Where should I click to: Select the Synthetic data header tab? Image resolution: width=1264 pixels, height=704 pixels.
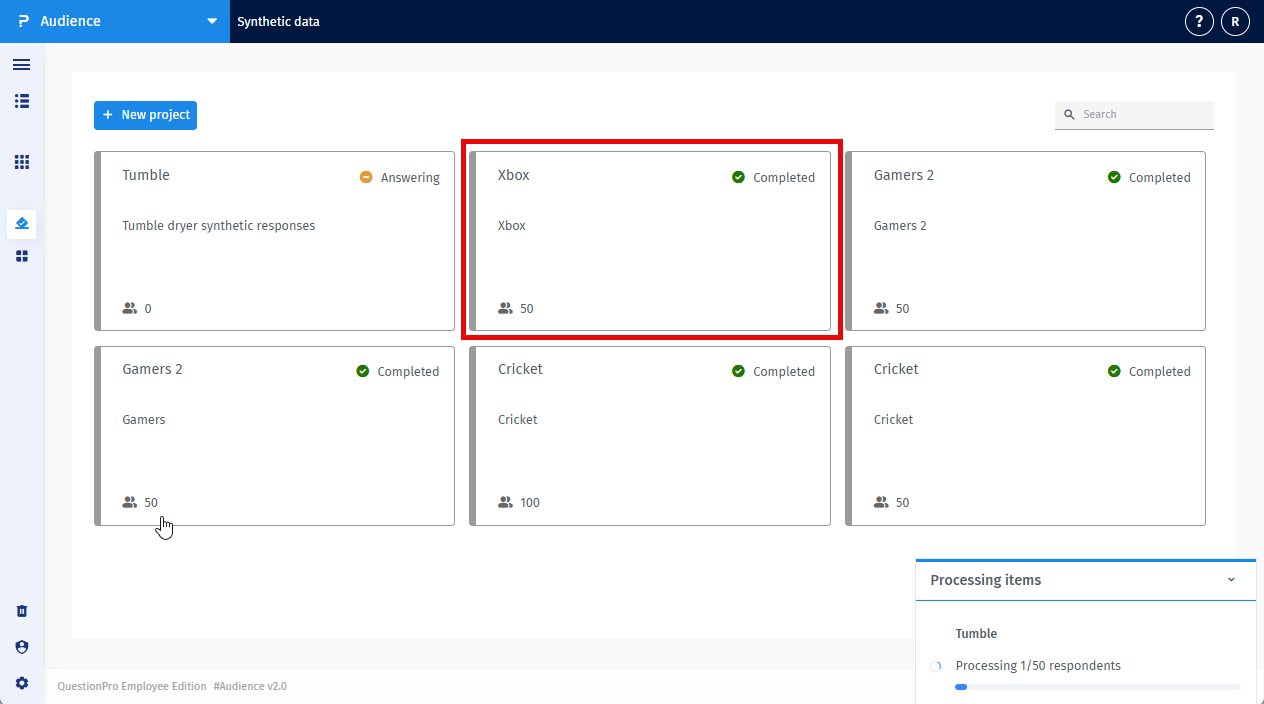coord(278,21)
